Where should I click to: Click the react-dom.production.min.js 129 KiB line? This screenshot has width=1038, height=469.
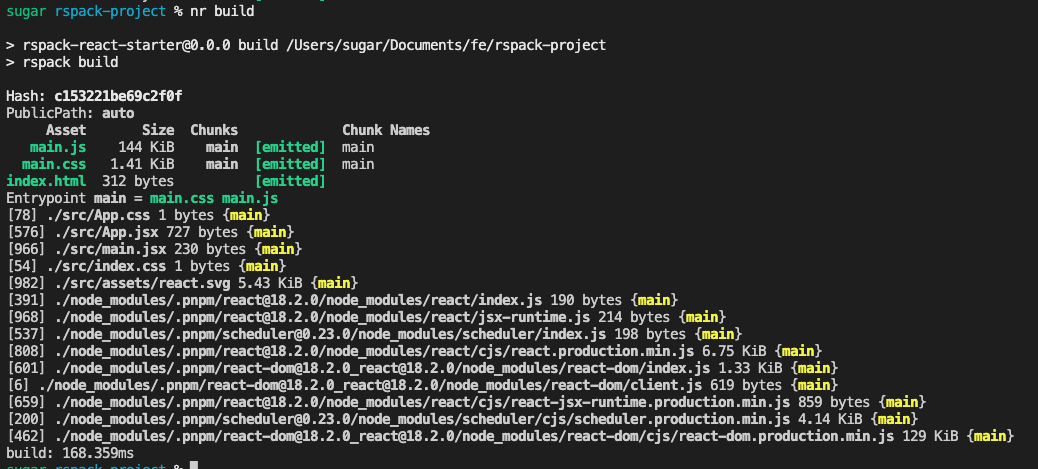tap(510, 436)
